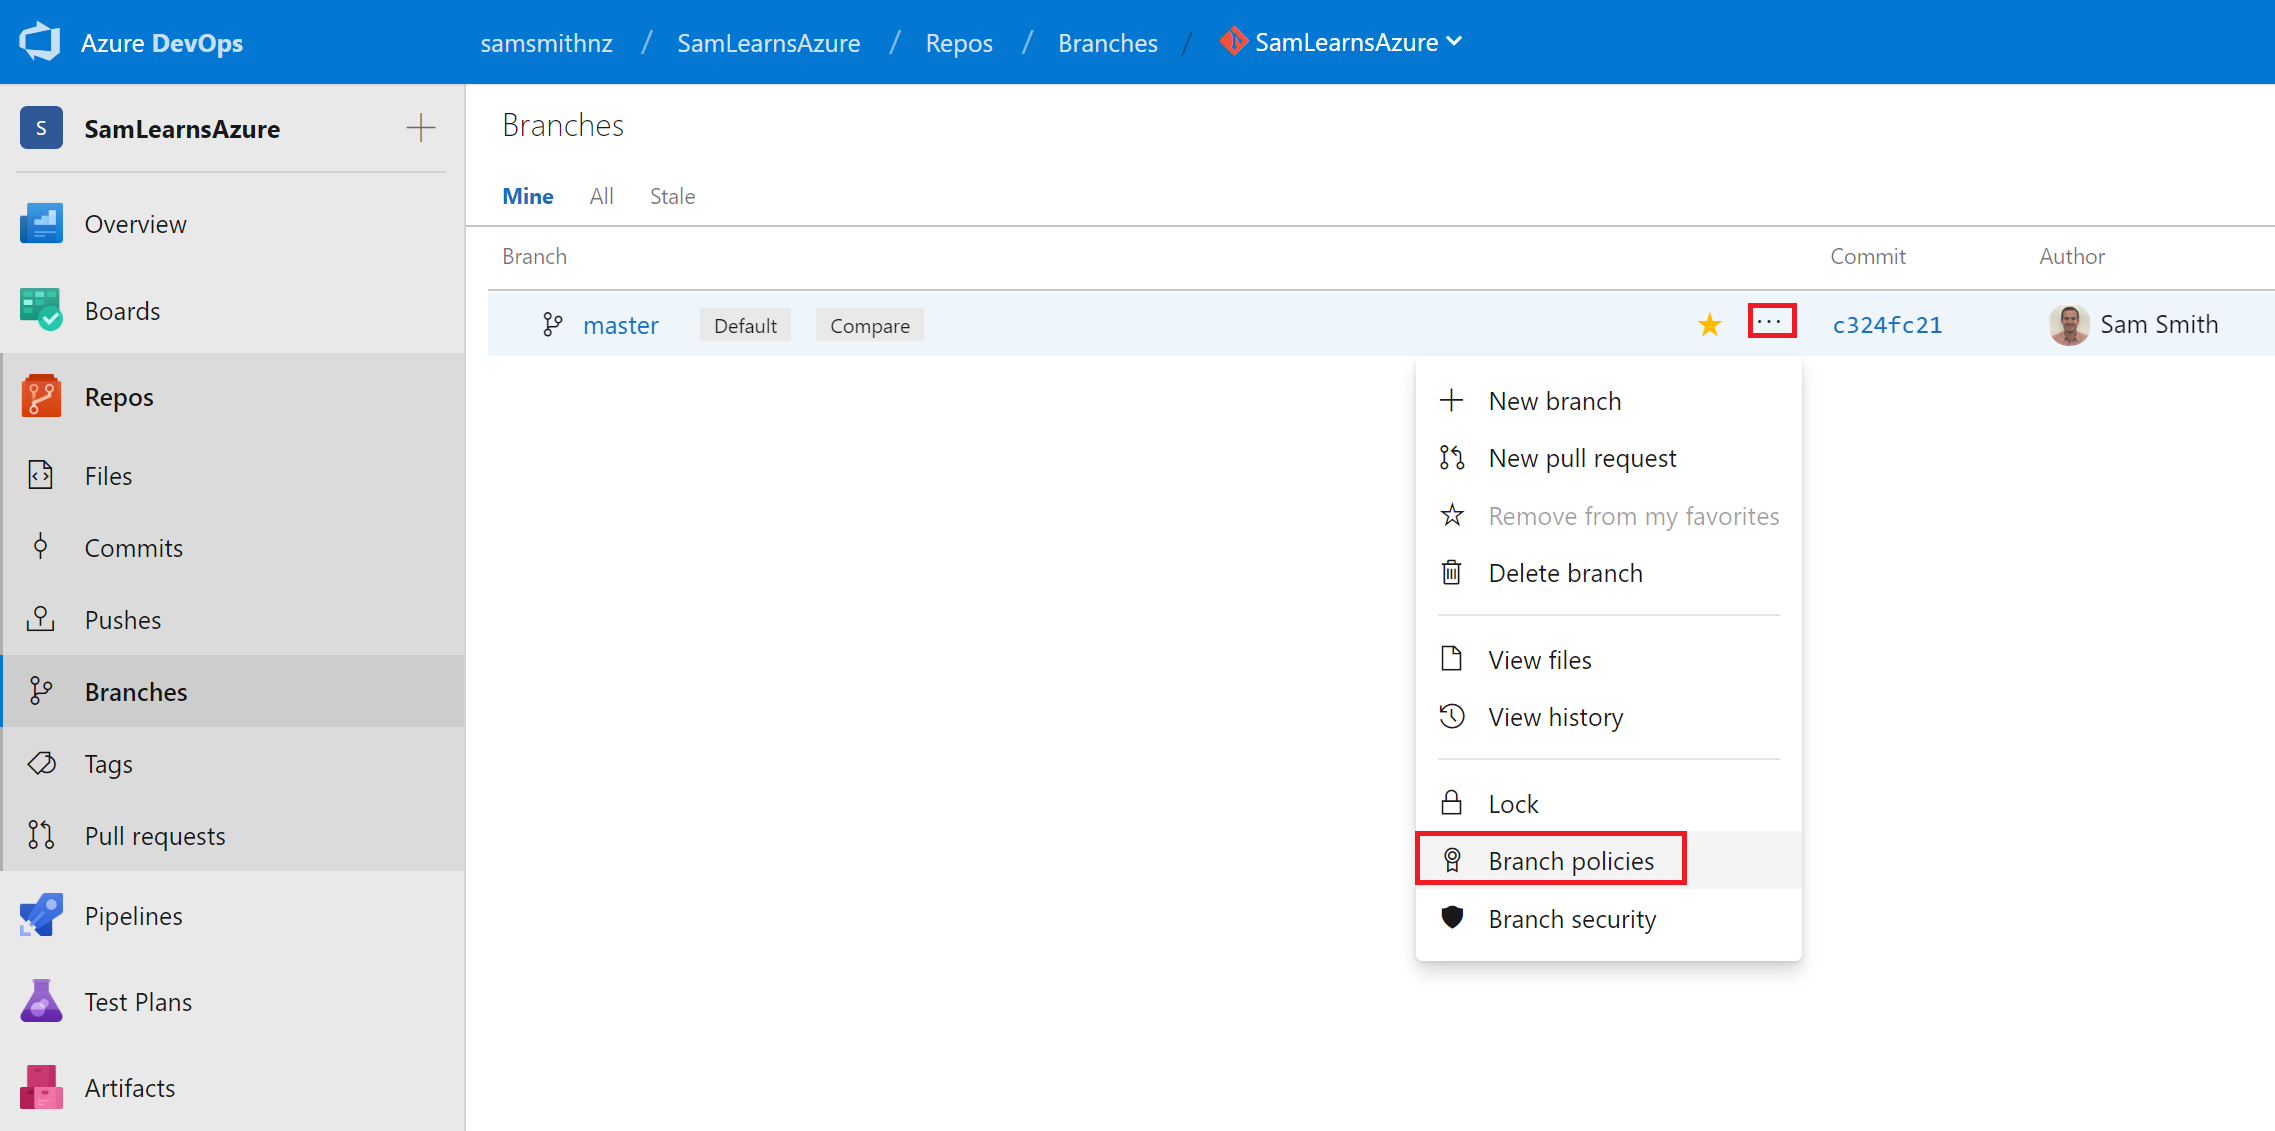Unfavorite master via yellow star
Screen dimensions: 2275x1131
click(x=1710, y=325)
